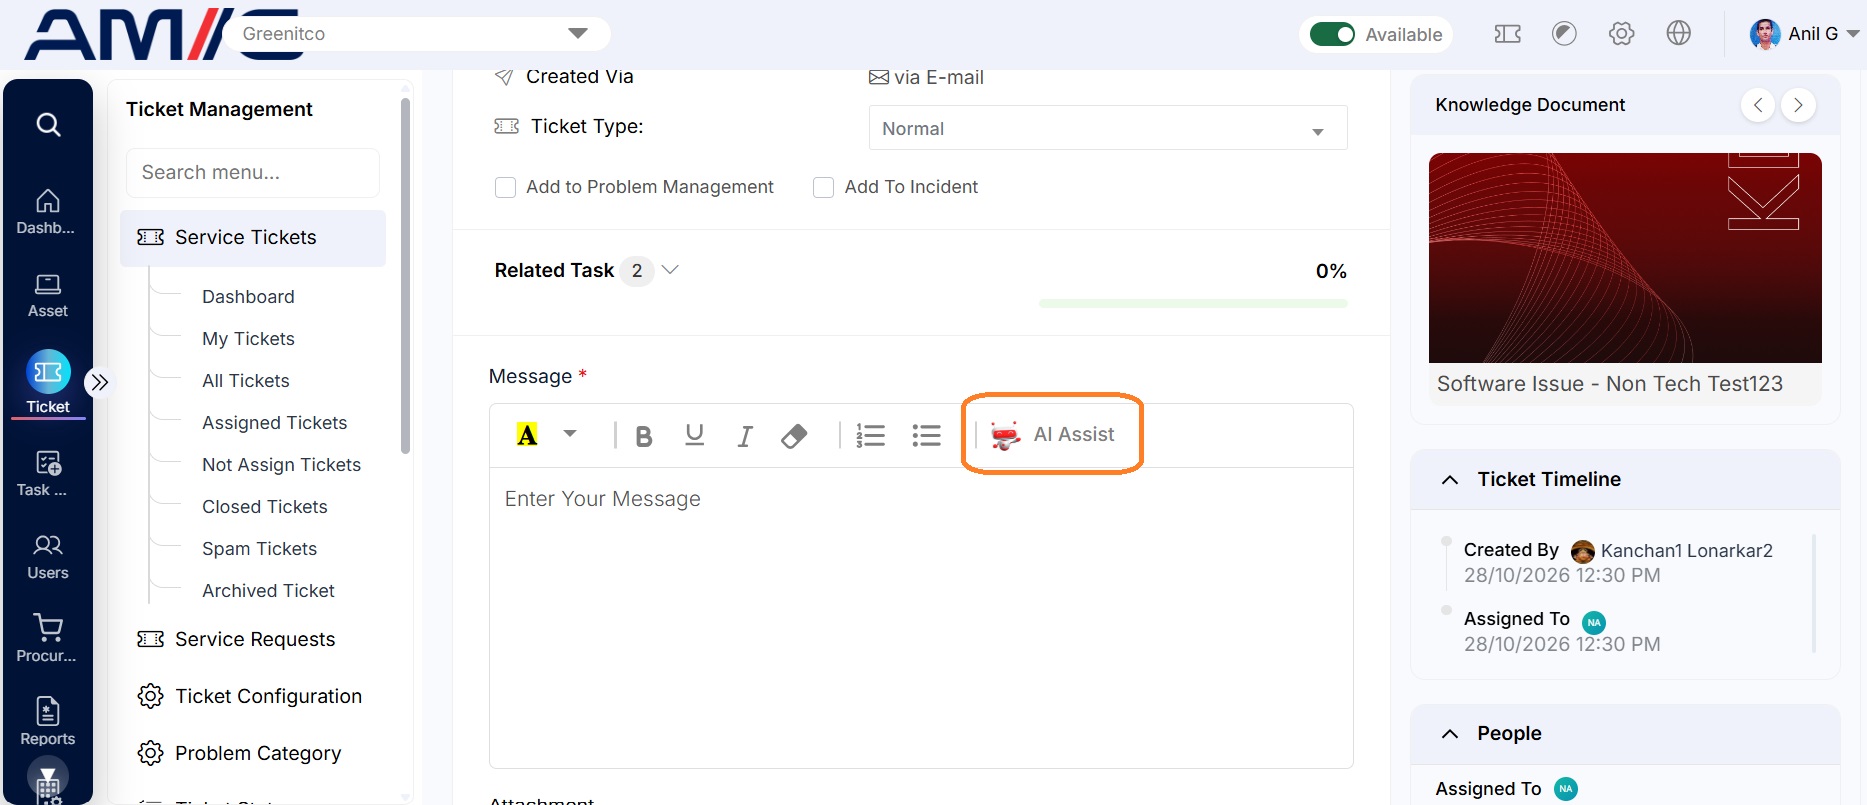Toggle the Available status switch

tap(1332, 34)
